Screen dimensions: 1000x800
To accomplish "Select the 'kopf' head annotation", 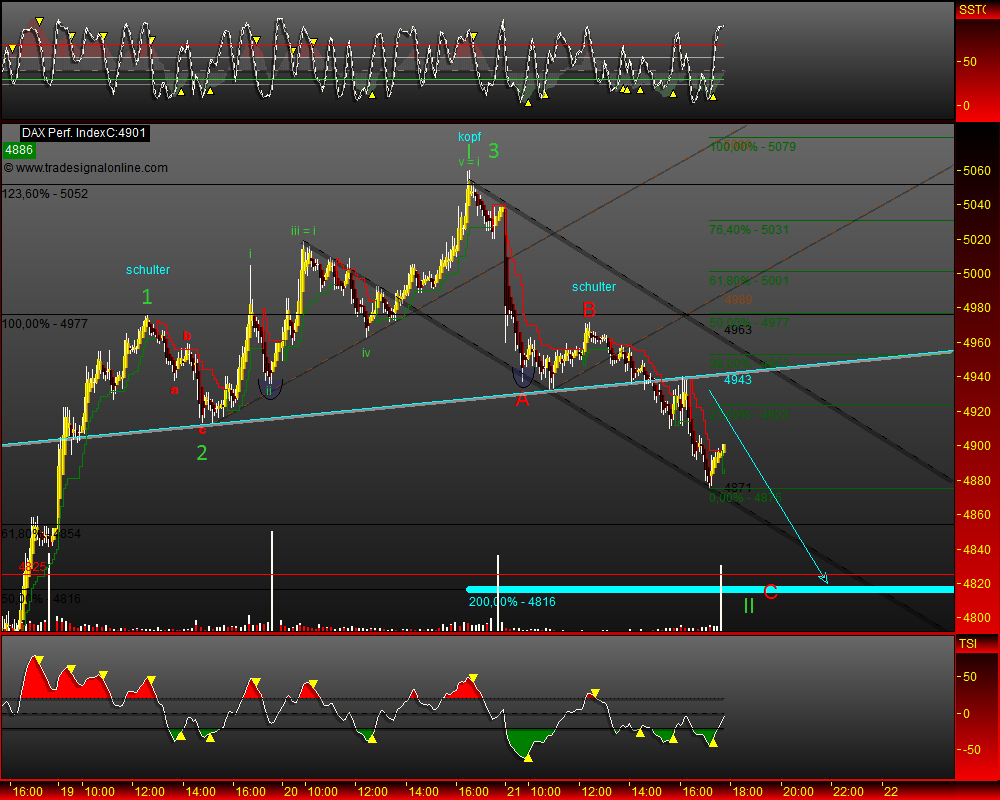I will click(x=469, y=134).
